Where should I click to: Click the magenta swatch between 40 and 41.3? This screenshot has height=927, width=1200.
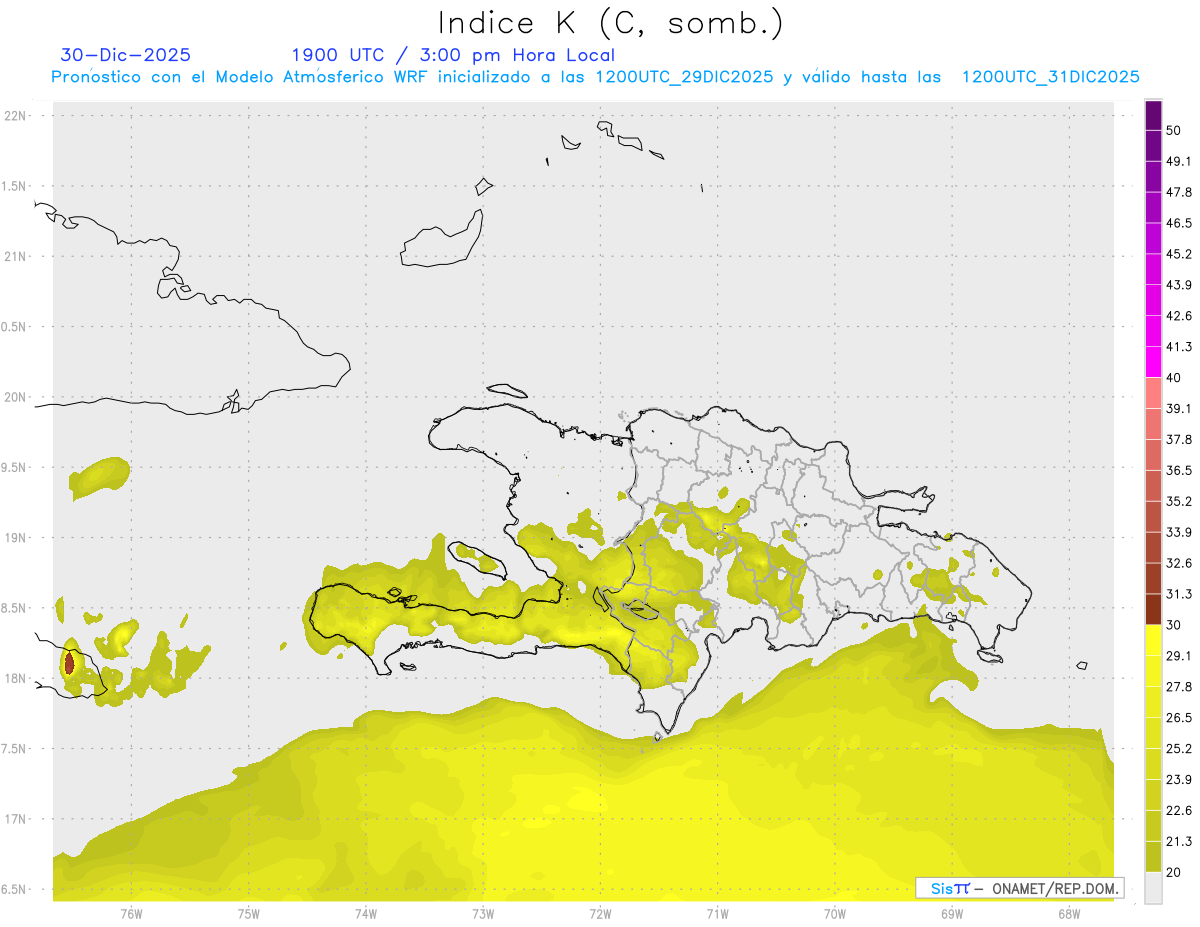click(1153, 362)
